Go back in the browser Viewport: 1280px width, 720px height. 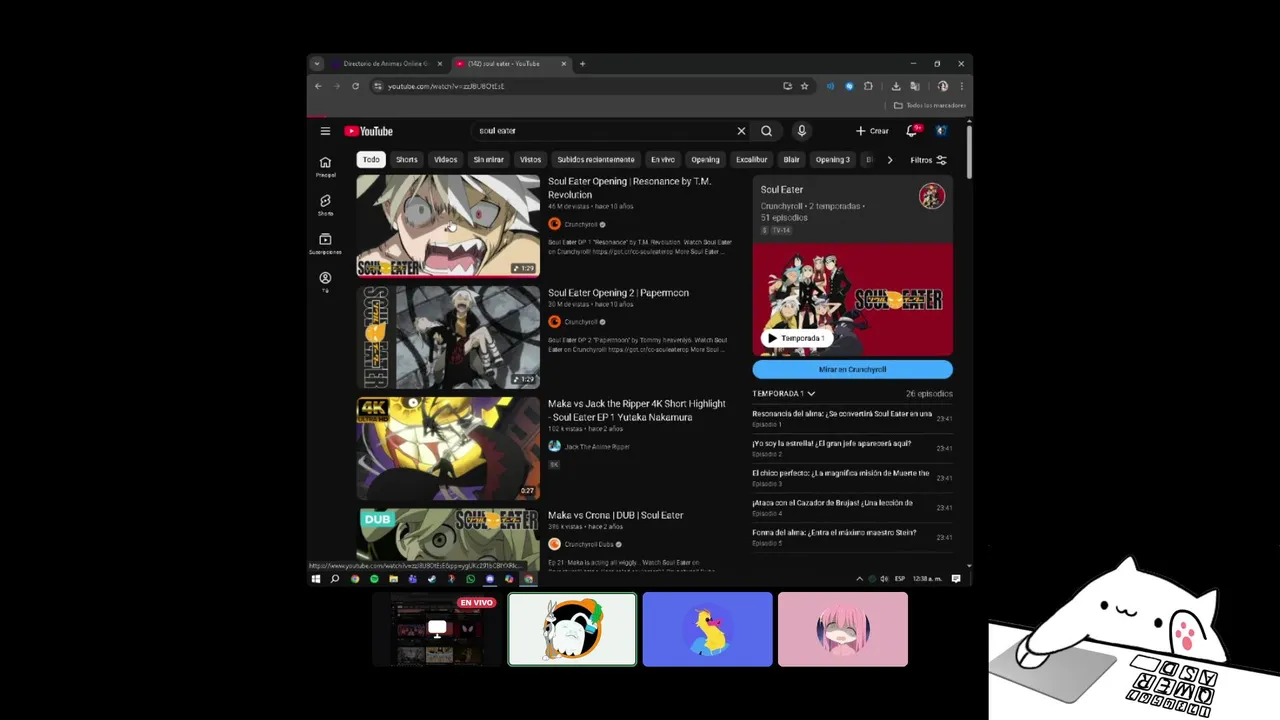click(318, 86)
